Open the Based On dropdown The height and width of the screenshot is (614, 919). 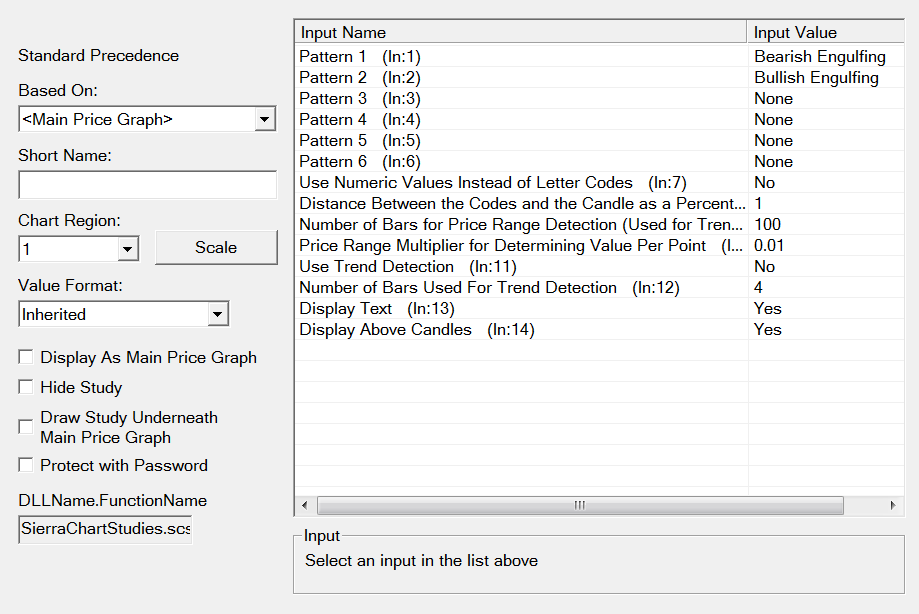point(265,120)
